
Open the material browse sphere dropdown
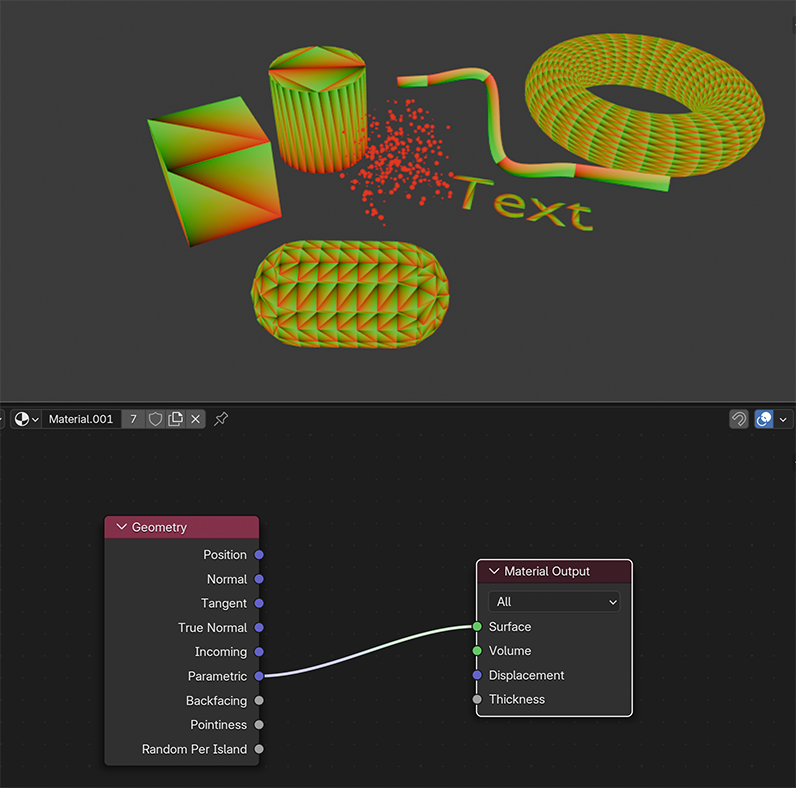coord(26,419)
